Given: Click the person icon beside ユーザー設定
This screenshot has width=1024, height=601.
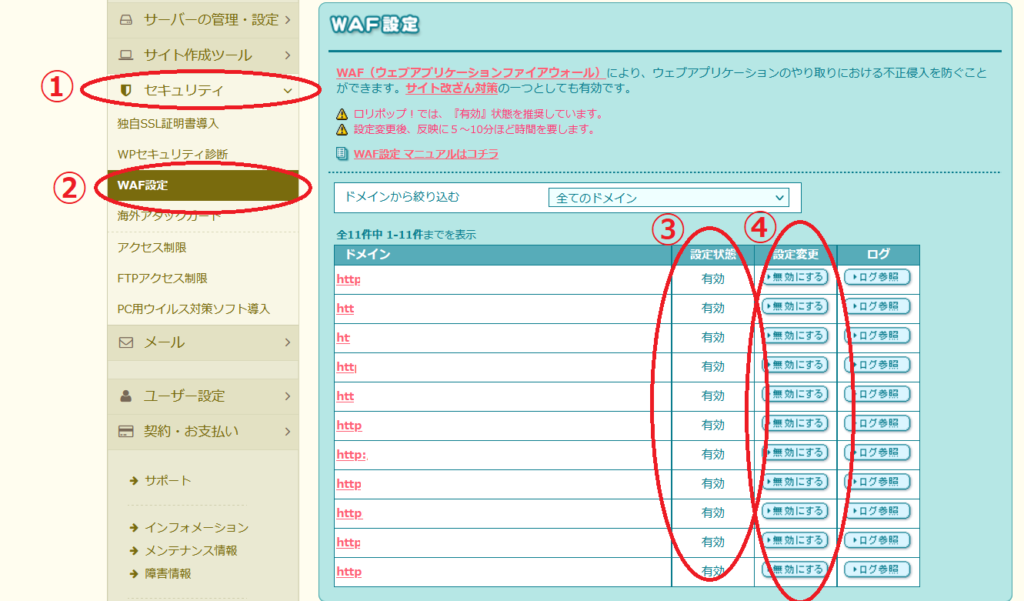Looking at the screenshot, I should [126, 396].
